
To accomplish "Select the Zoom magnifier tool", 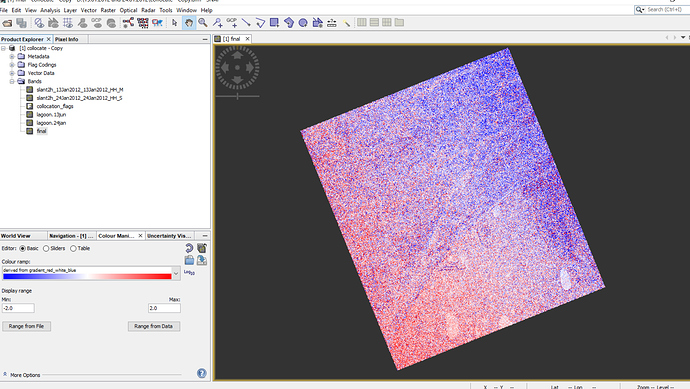I will pyautogui.click(x=203, y=23).
